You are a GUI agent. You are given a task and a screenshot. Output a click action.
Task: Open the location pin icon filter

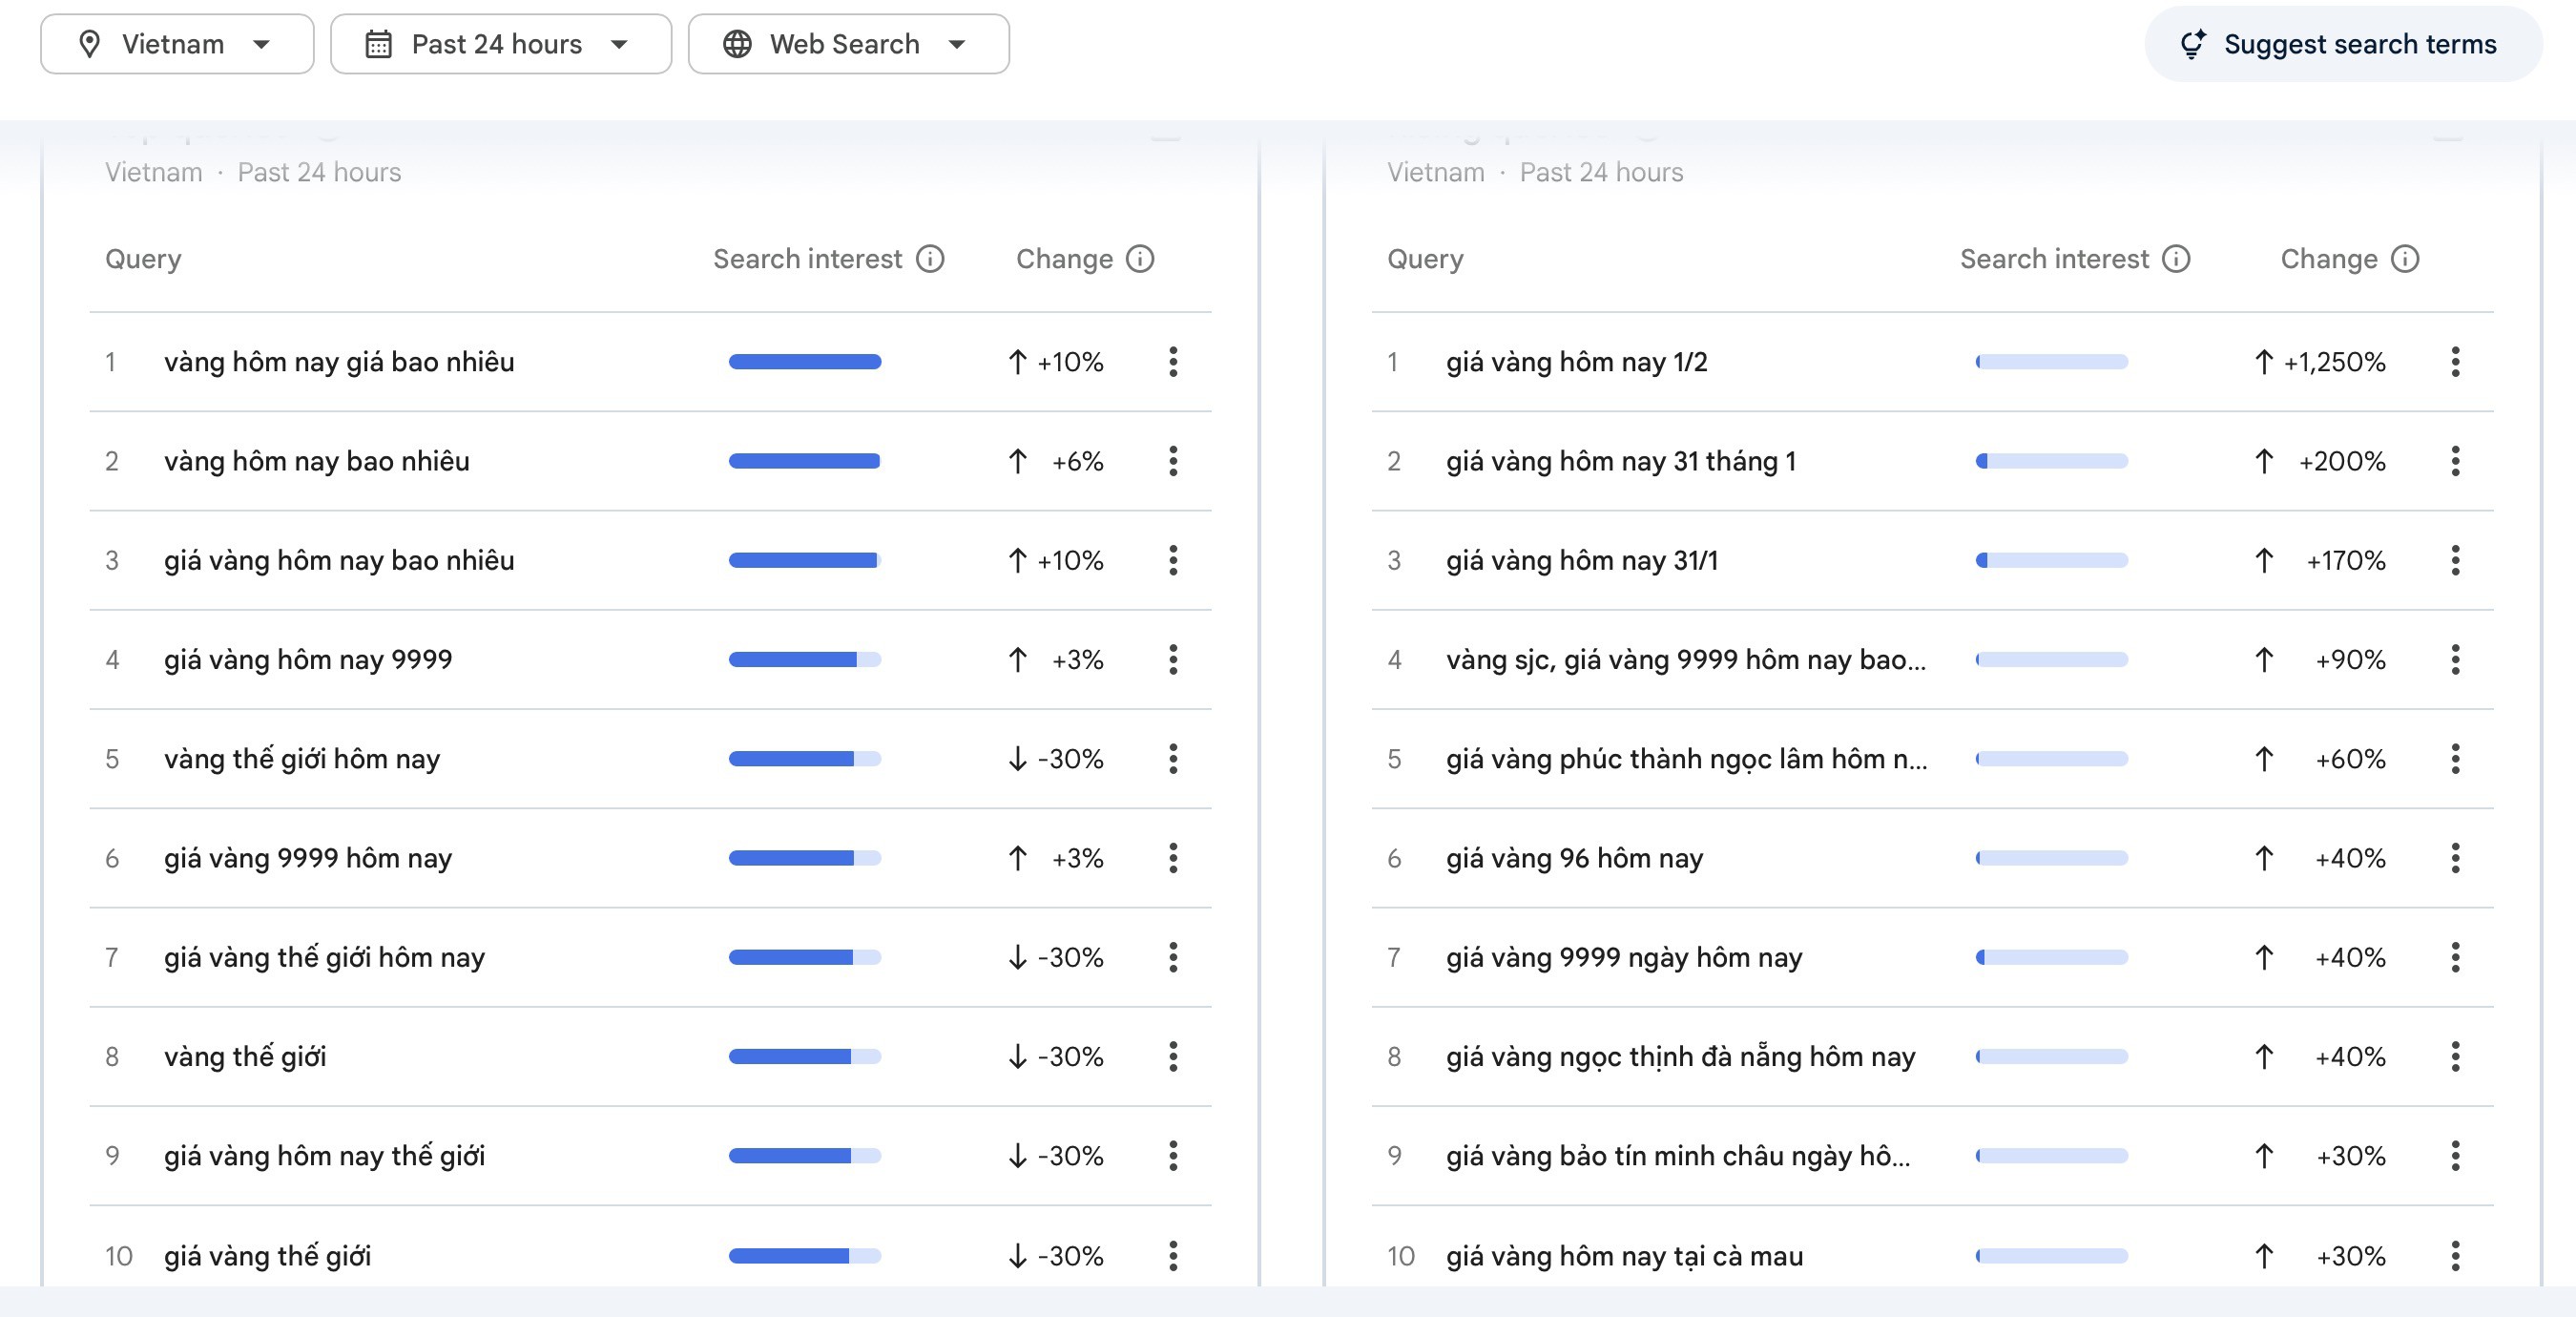[x=91, y=43]
